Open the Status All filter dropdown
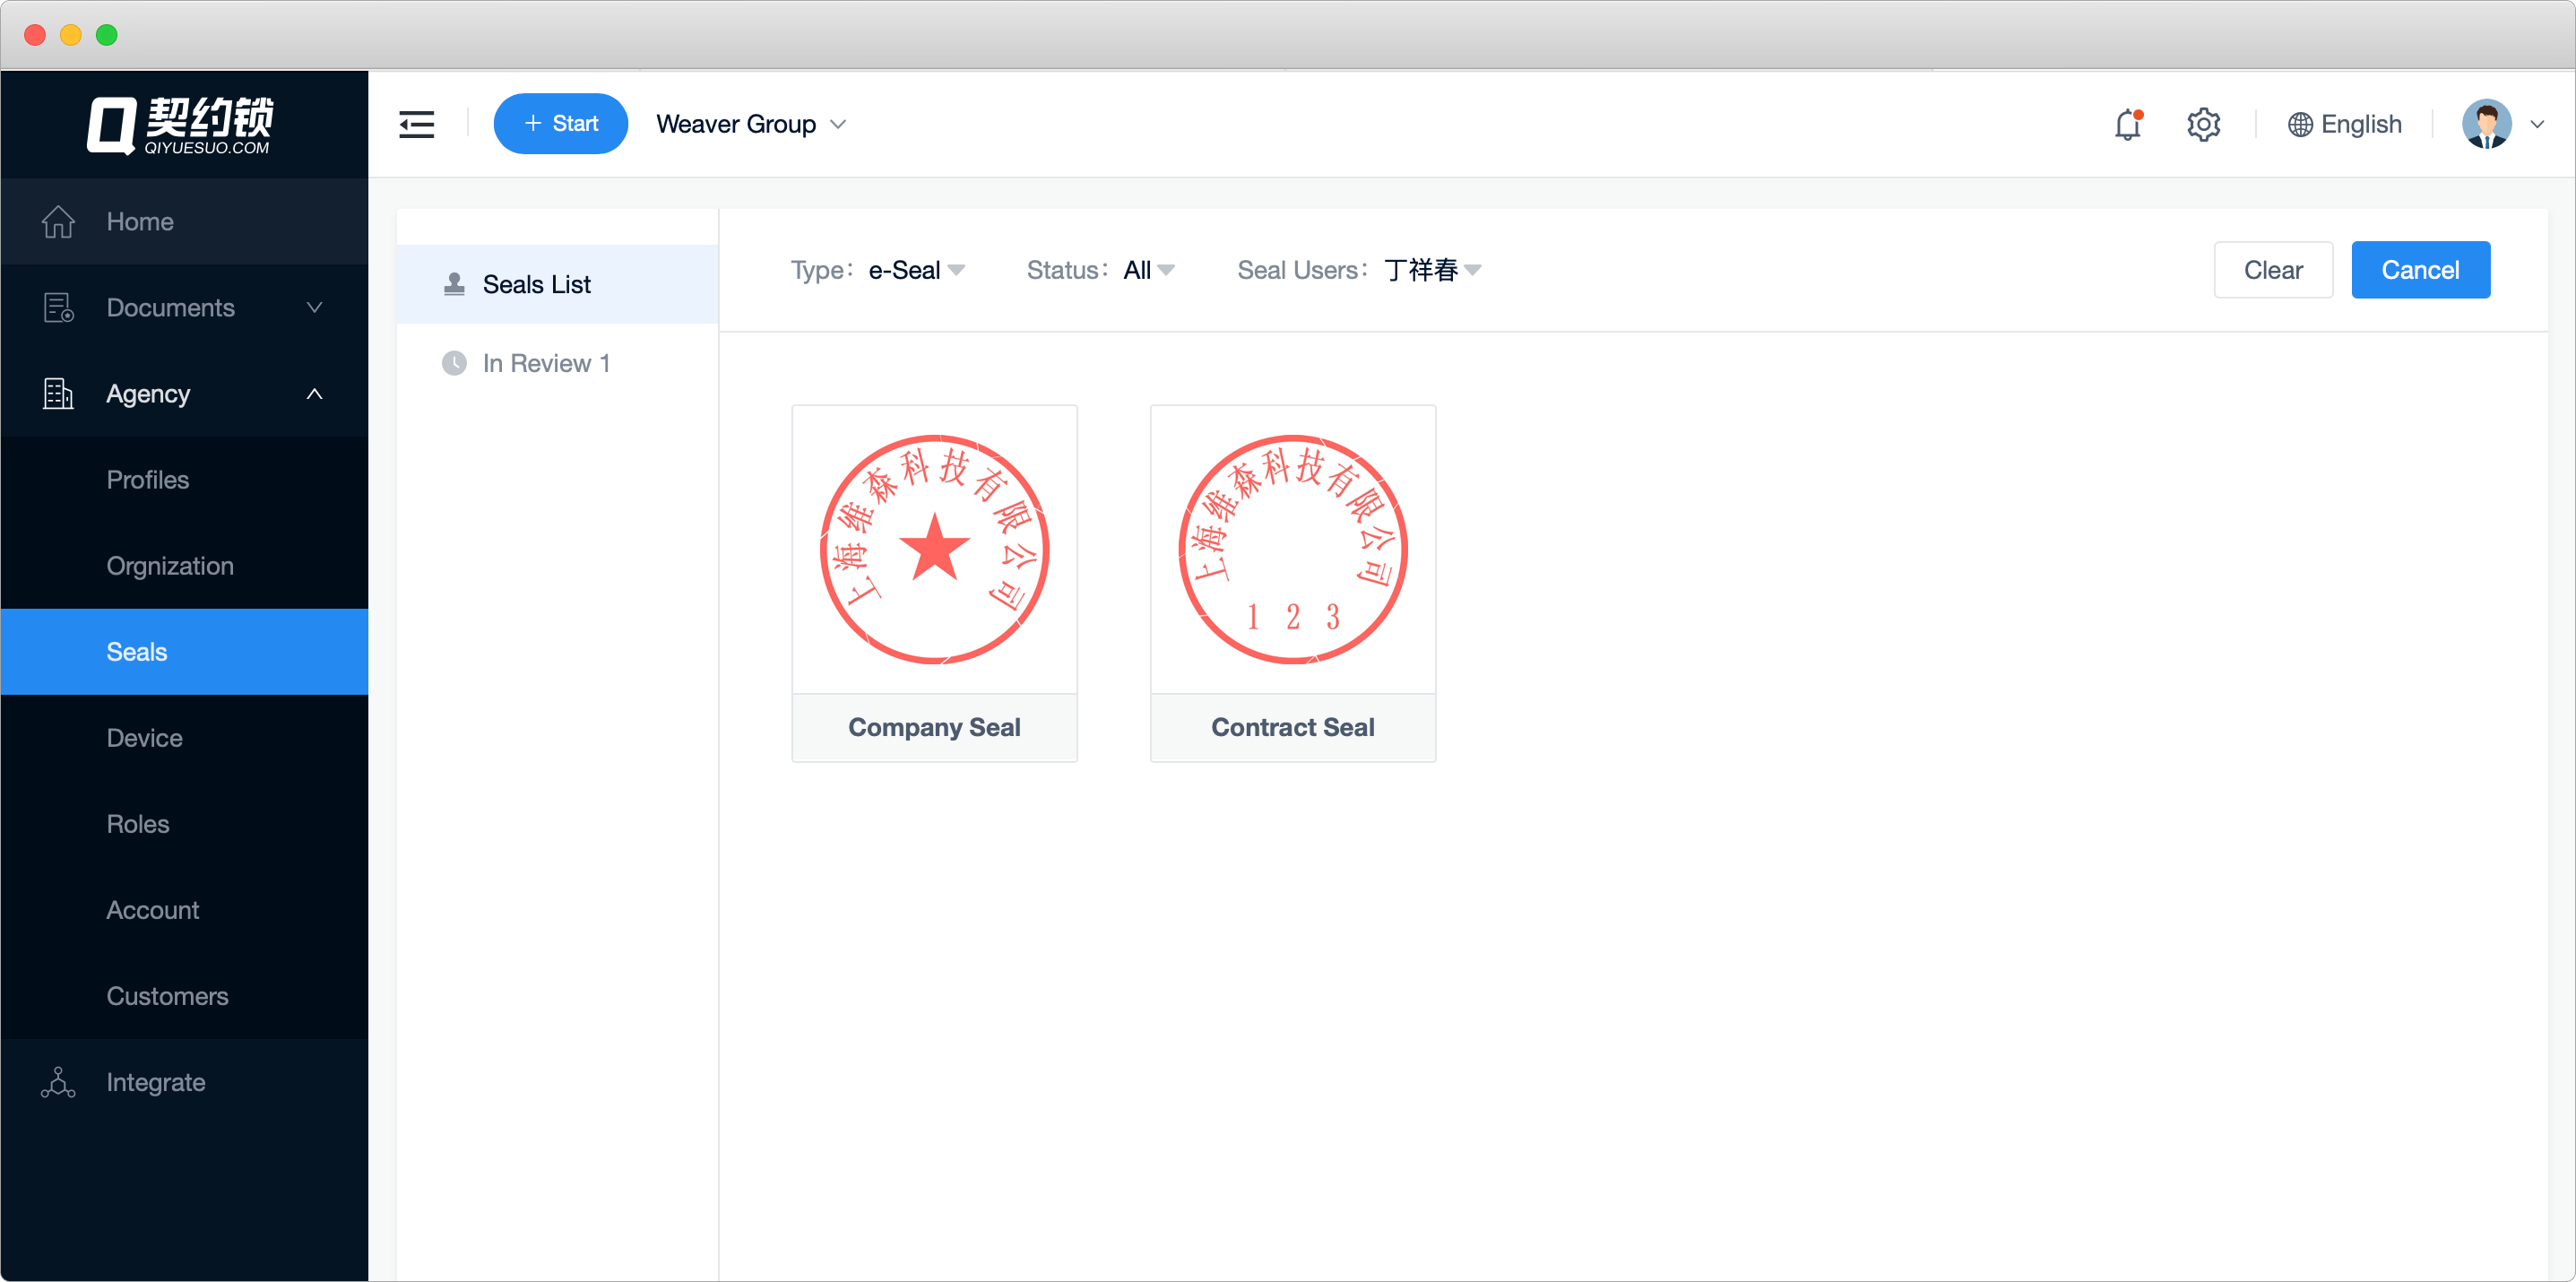The image size is (2576, 1282). click(1149, 270)
